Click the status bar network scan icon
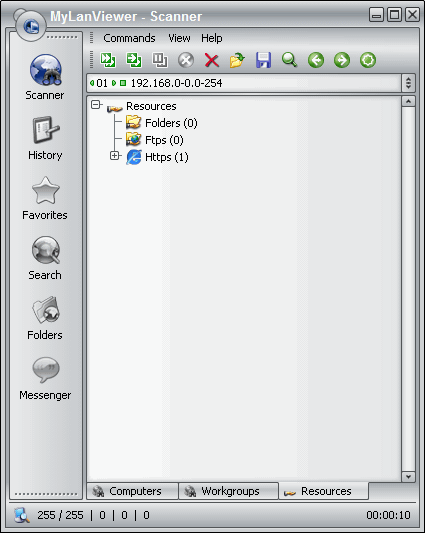The width and height of the screenshot is (425, 533). 22,515
